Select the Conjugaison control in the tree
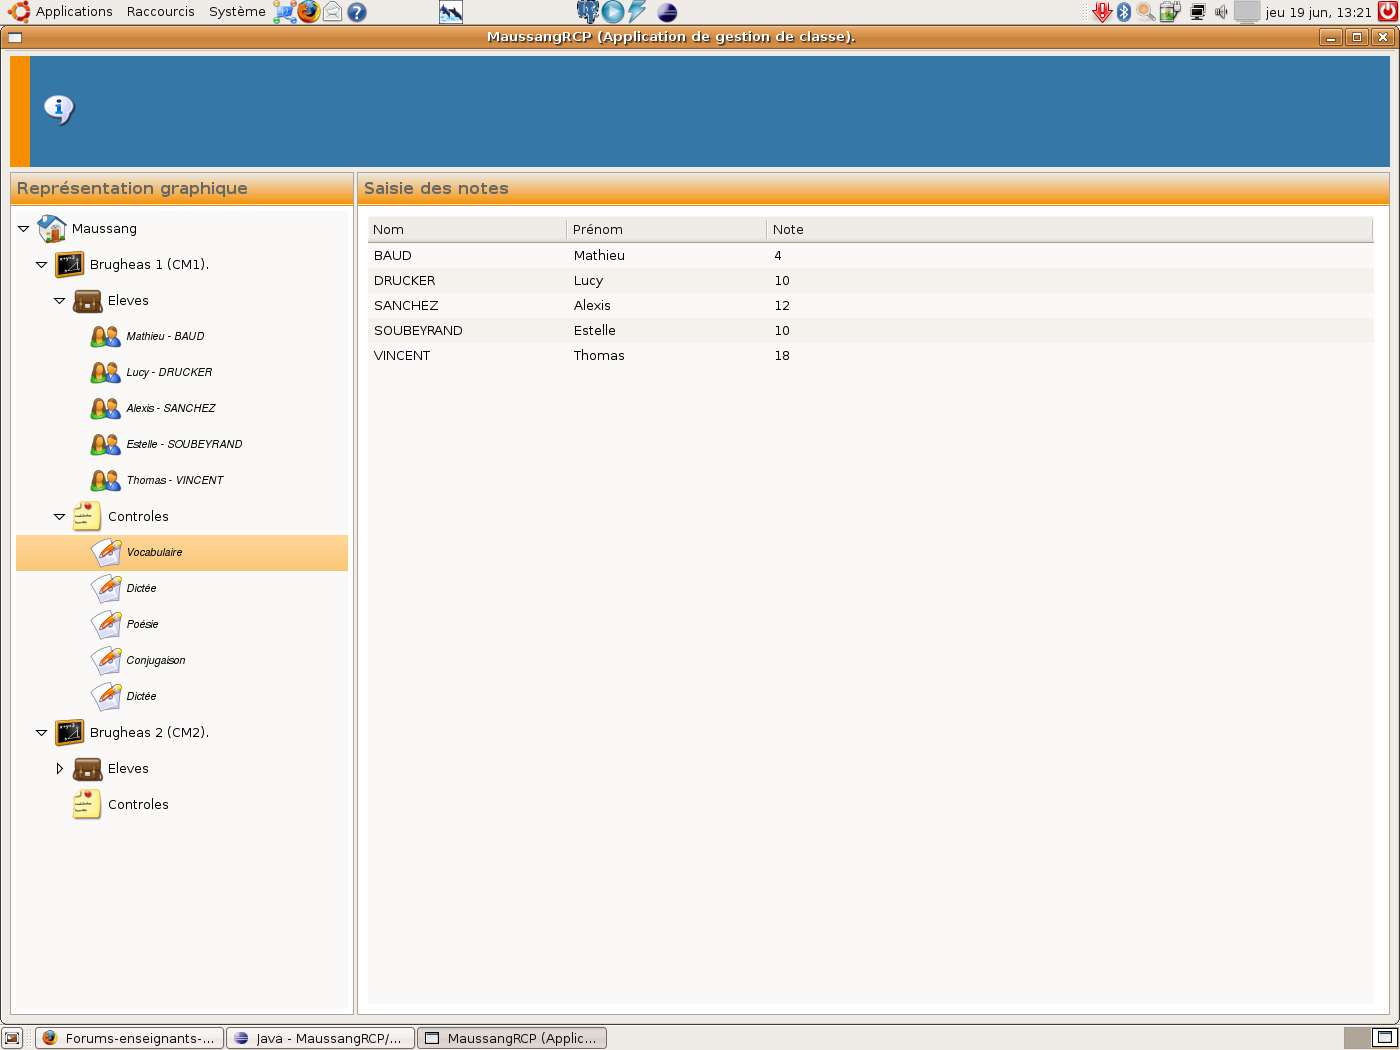This screenshot has width=1400, height=1050. pyautogui.click(x=156, y=660)
